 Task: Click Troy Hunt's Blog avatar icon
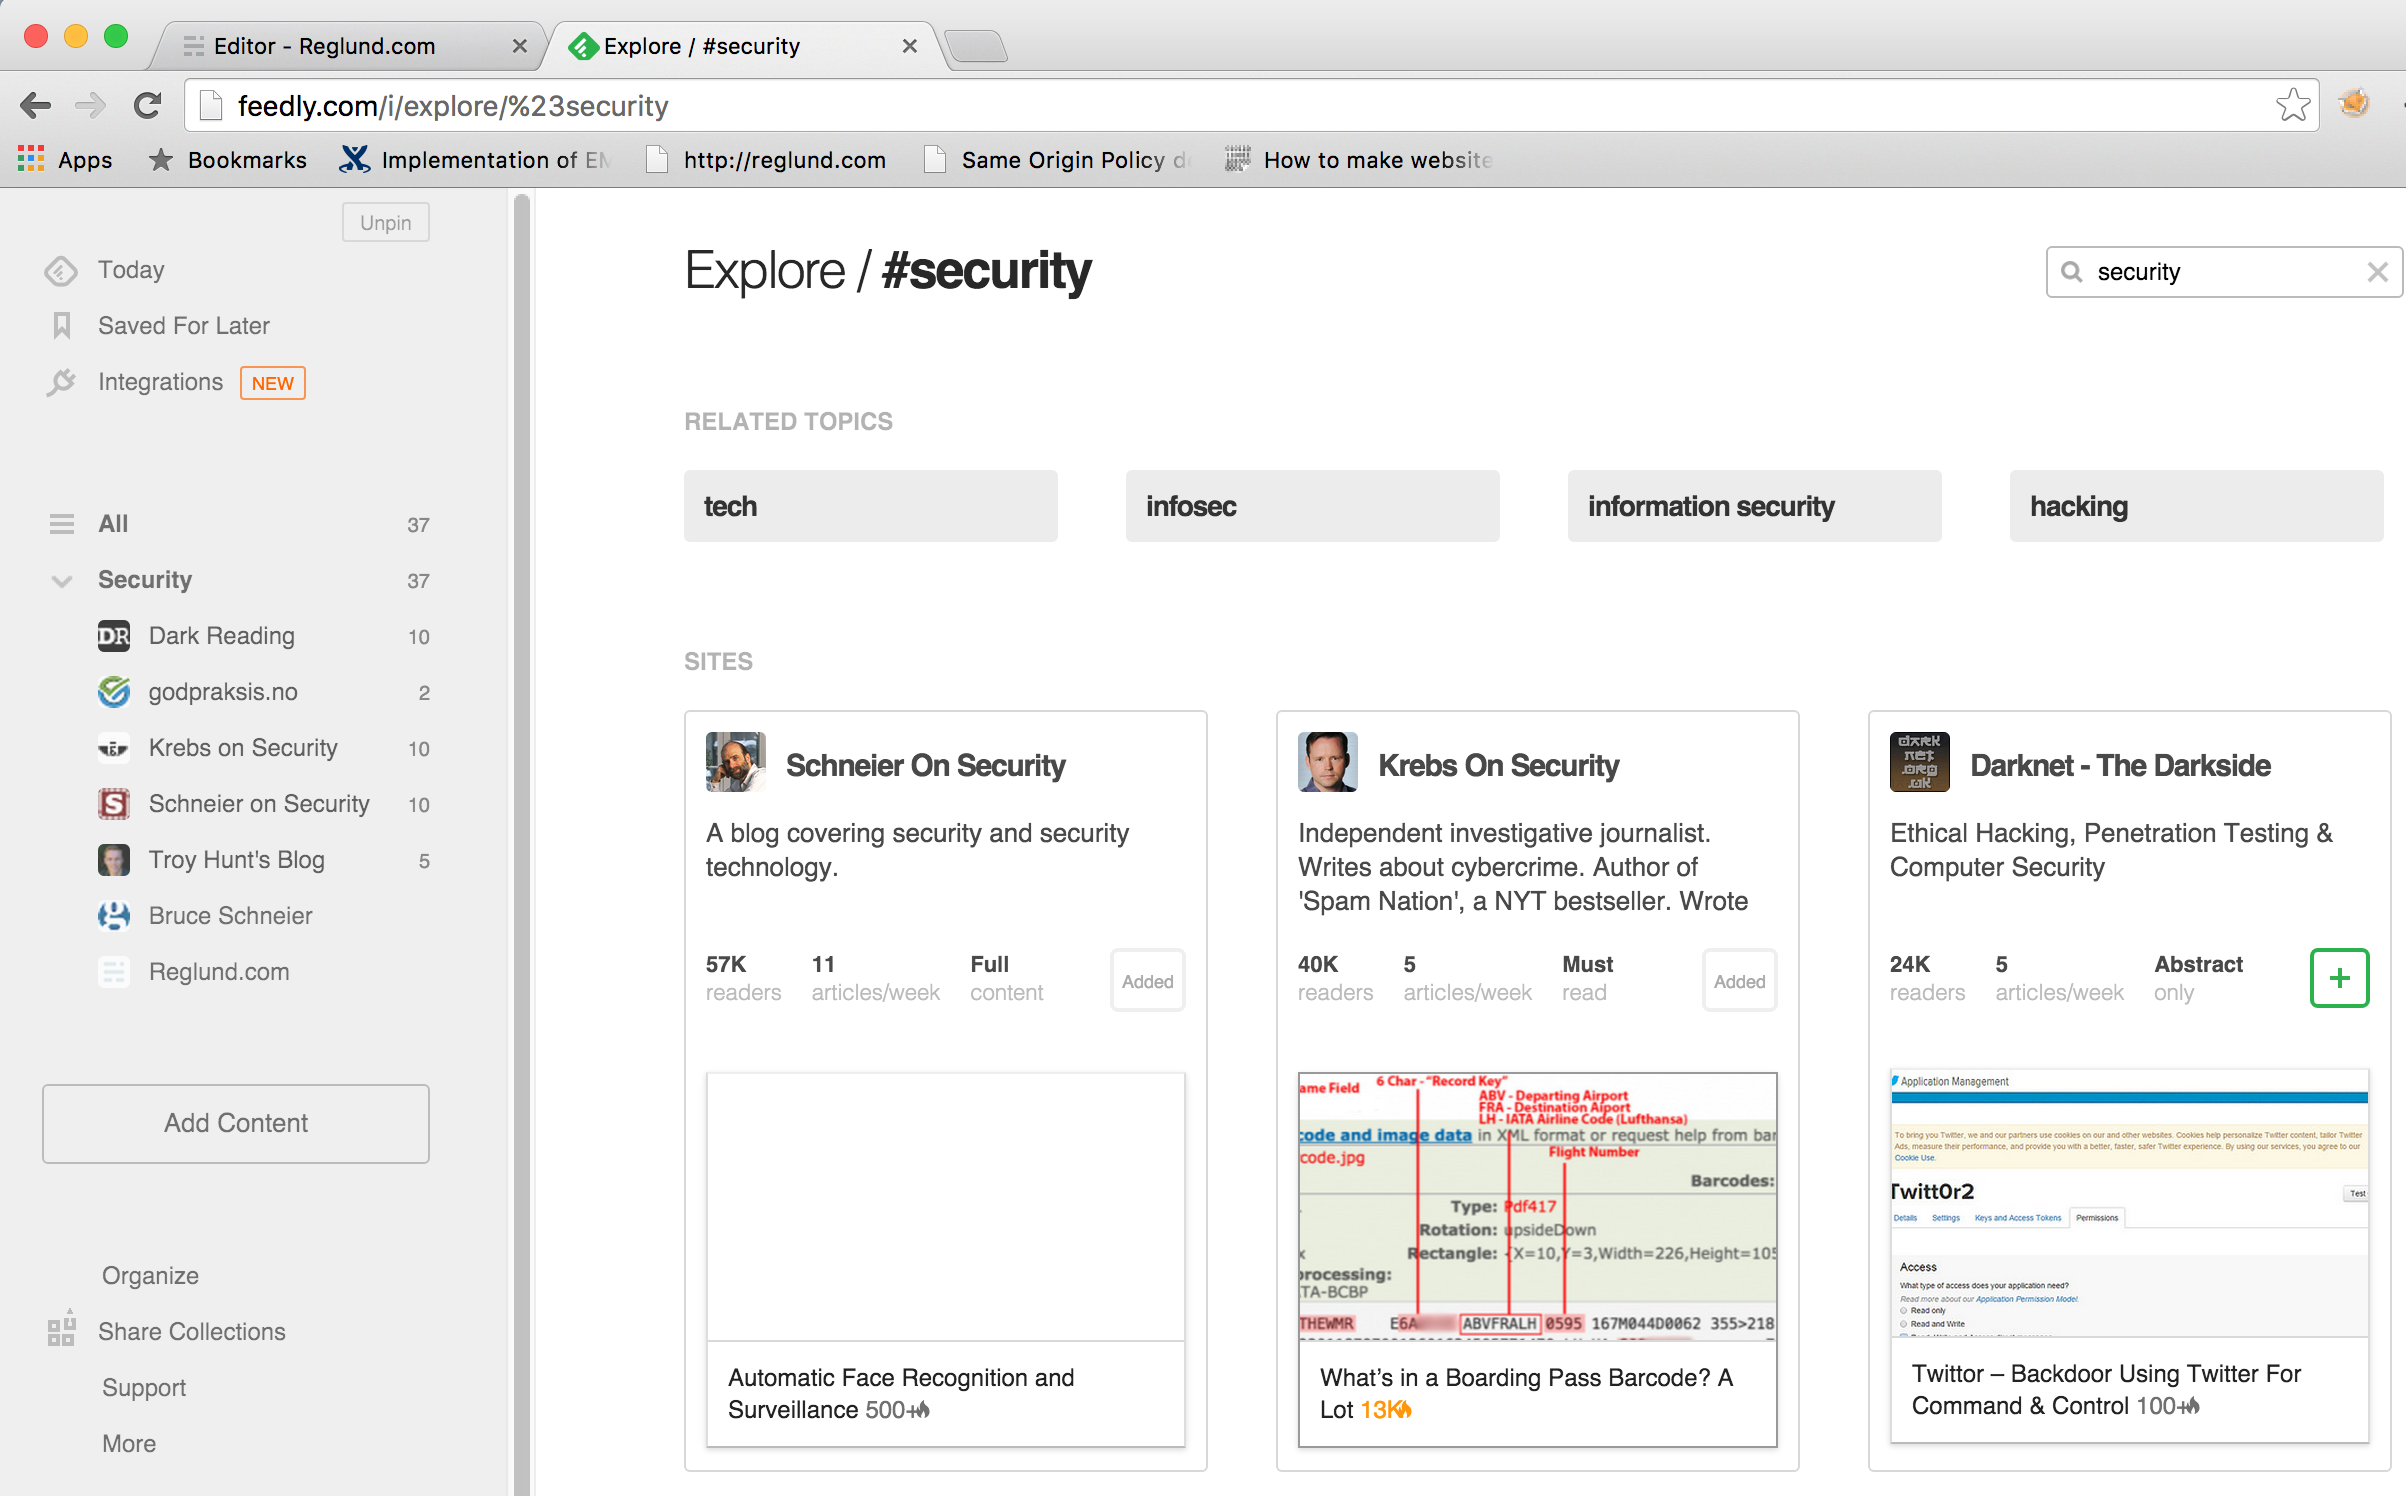[114, 860]
